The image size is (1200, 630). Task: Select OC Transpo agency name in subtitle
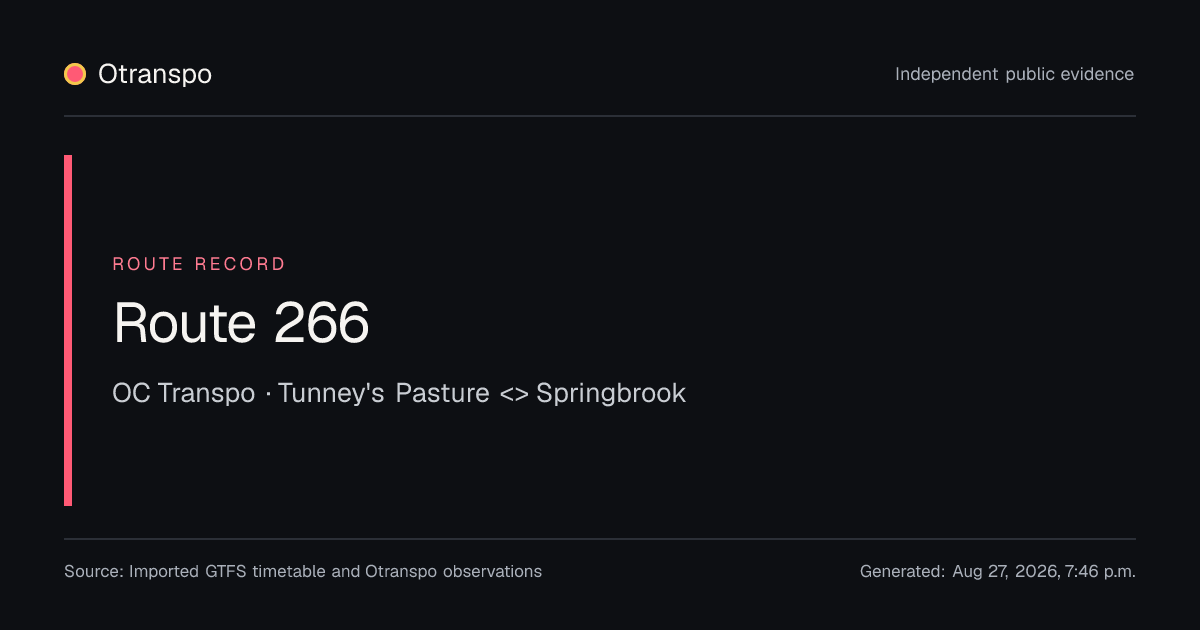pyautogui.click(x=184, y=393)
